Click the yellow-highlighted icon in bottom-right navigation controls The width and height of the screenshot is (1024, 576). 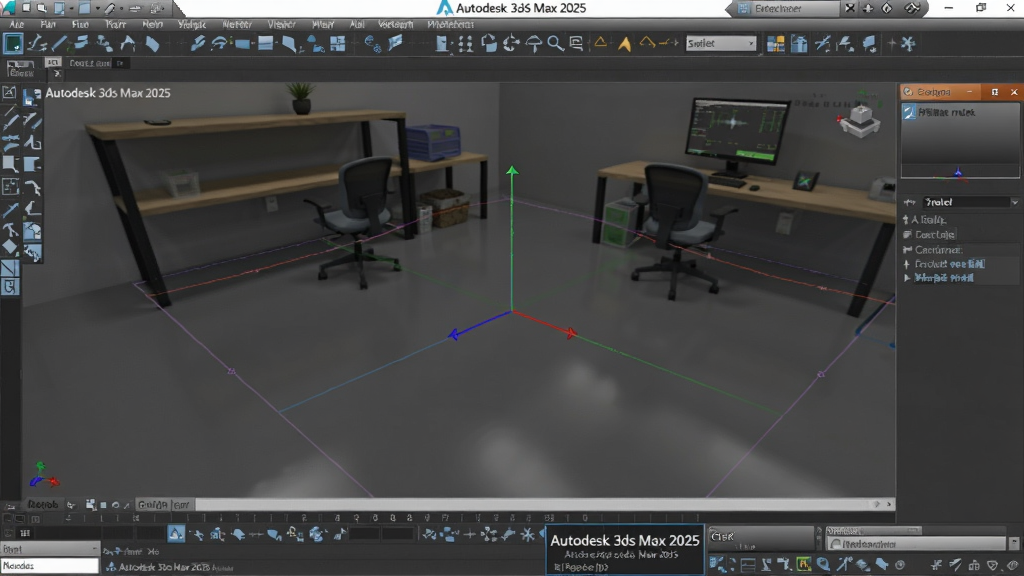804,564
